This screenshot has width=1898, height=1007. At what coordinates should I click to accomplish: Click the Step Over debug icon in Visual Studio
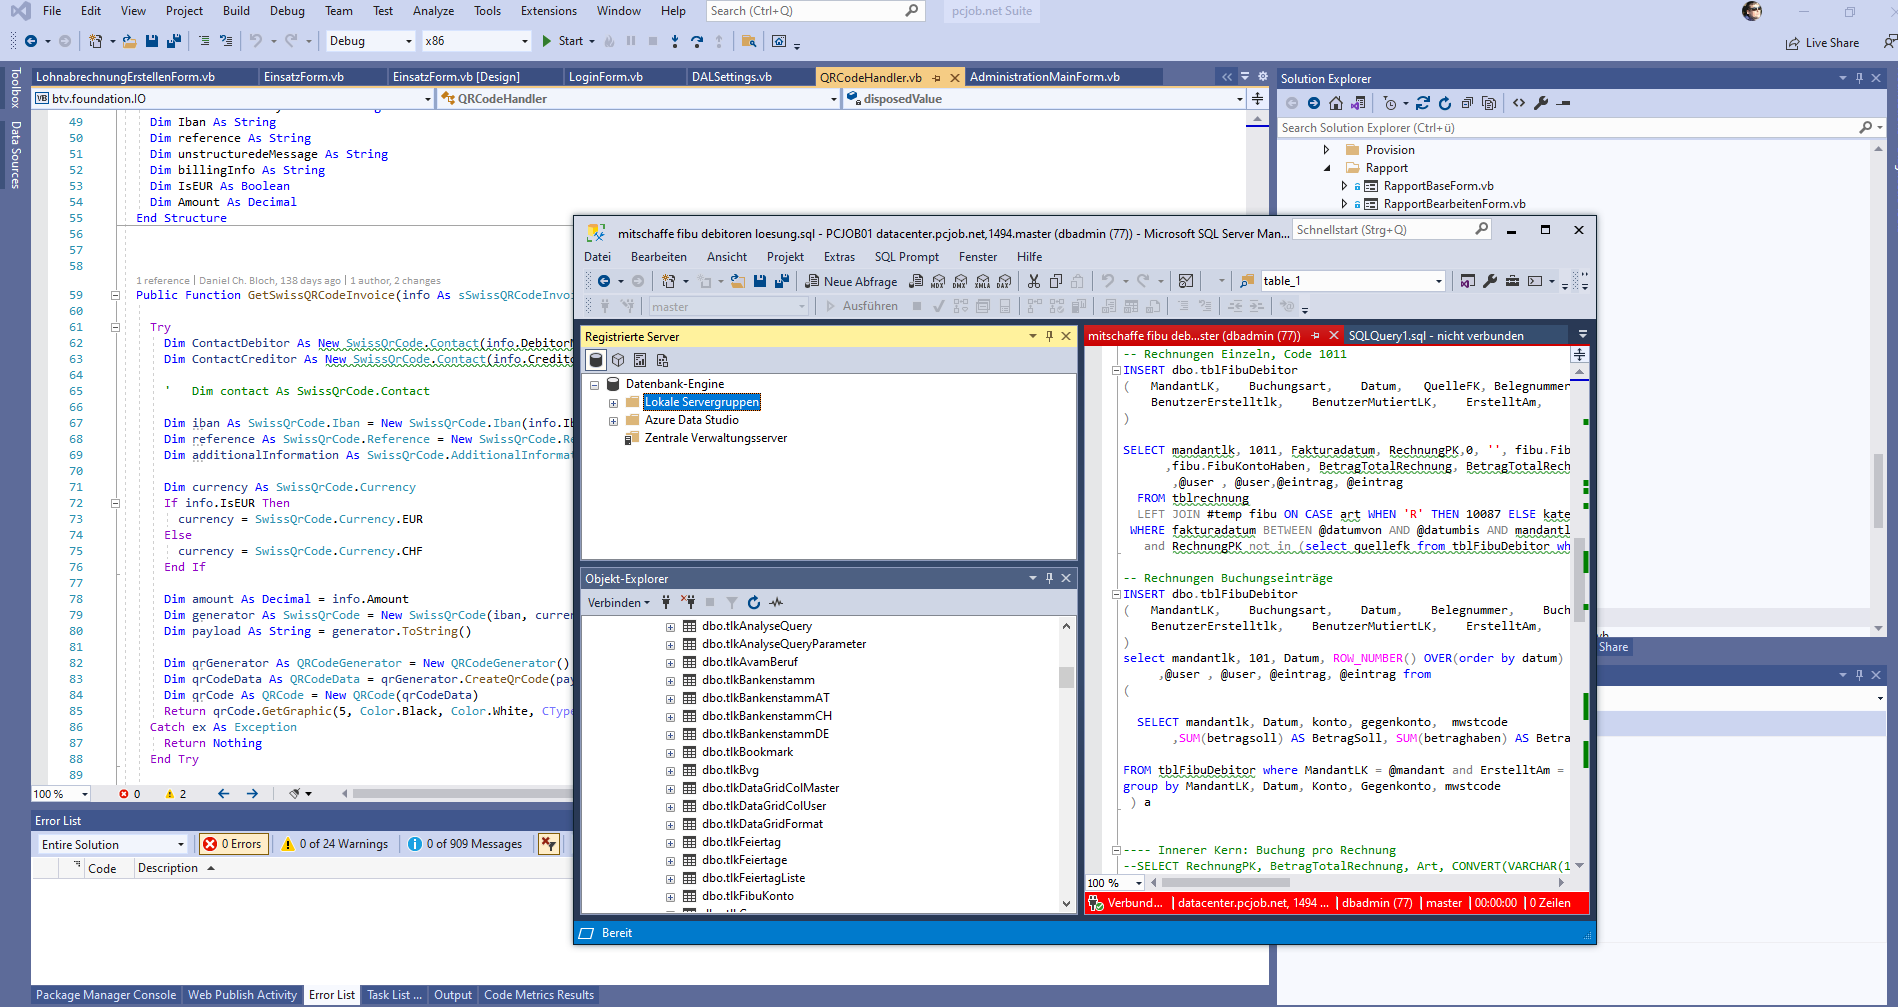(697, 41)
